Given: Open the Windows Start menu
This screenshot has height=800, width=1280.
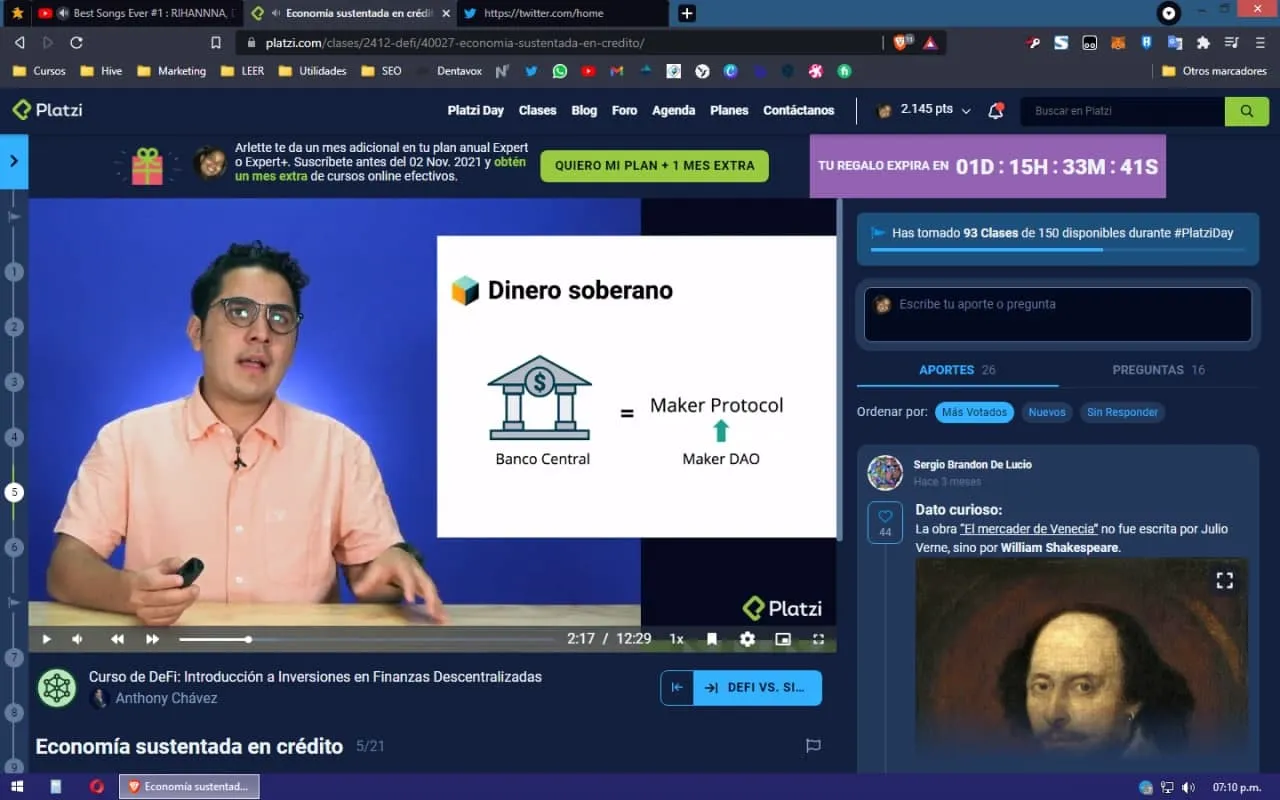Looking at the screenshot, I should pos(16,787).
